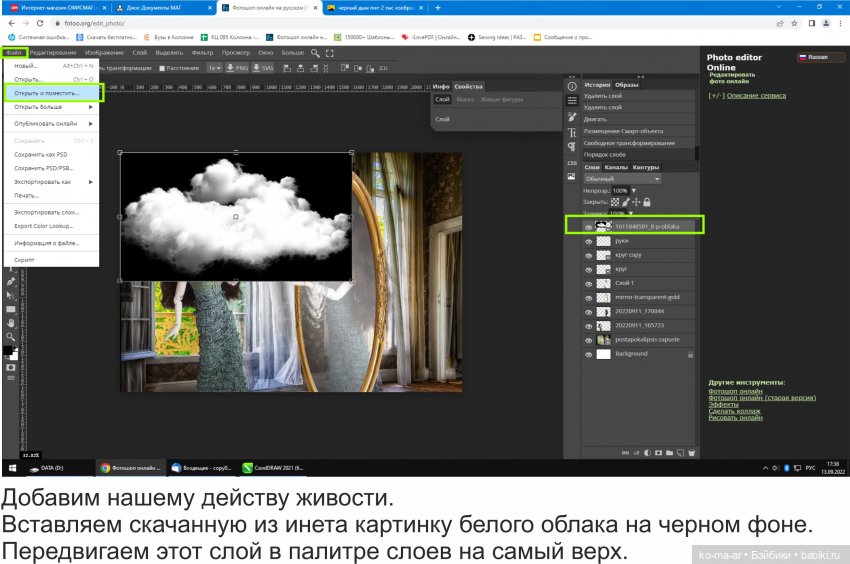
Task: Select the Pen tool in the left toolbar
Action: click(11, 281)
